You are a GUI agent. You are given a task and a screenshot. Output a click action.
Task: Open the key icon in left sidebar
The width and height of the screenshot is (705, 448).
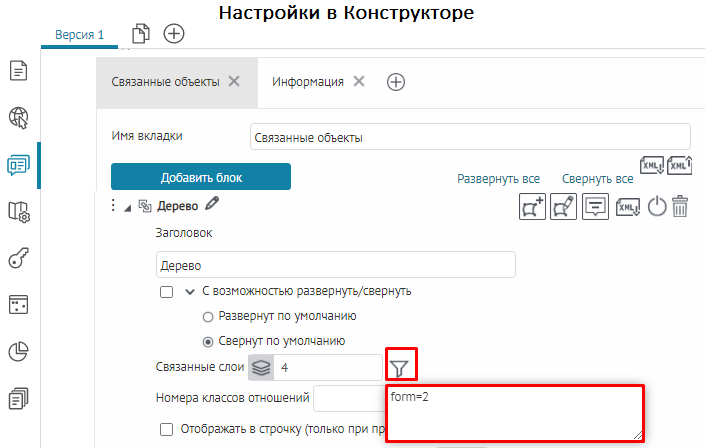click(x=18, y=259)
